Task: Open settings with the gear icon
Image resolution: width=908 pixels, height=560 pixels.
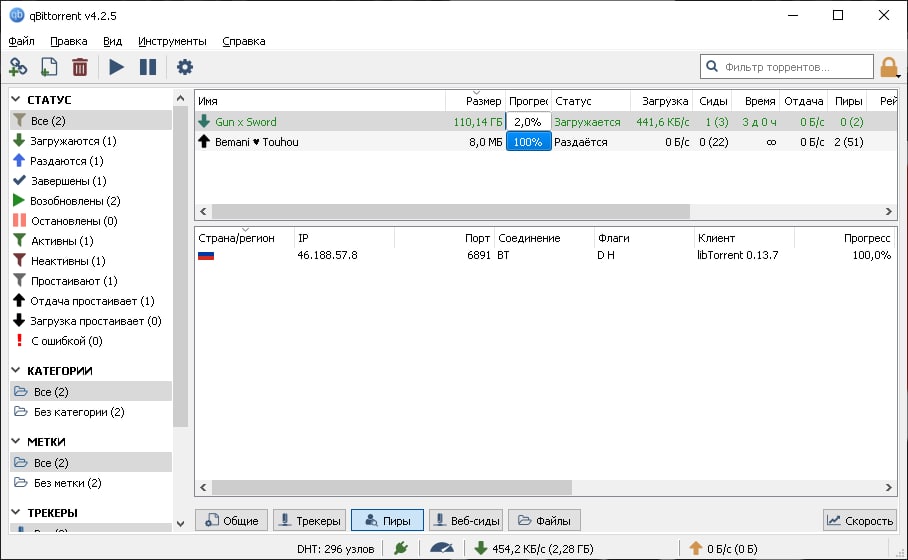Action: (x=185, y=67)
